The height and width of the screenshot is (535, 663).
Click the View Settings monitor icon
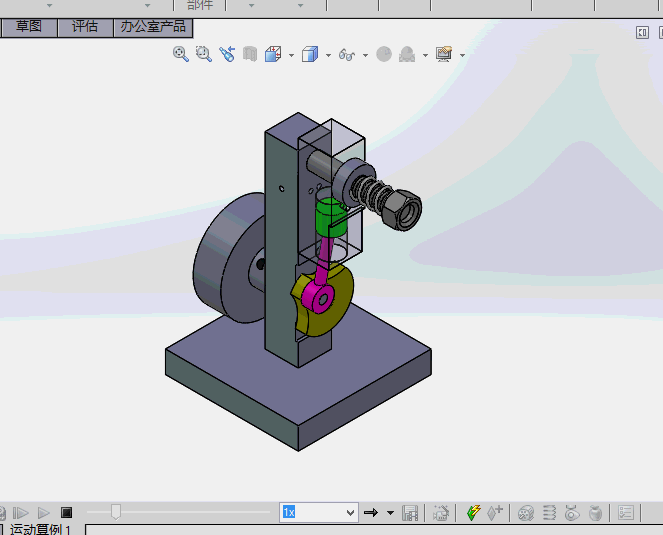[x=444, y=54]
